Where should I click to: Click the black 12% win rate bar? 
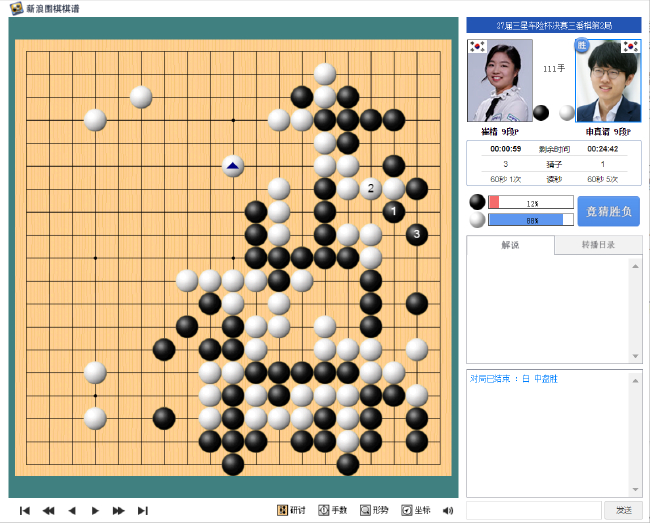tap(531, 203)
